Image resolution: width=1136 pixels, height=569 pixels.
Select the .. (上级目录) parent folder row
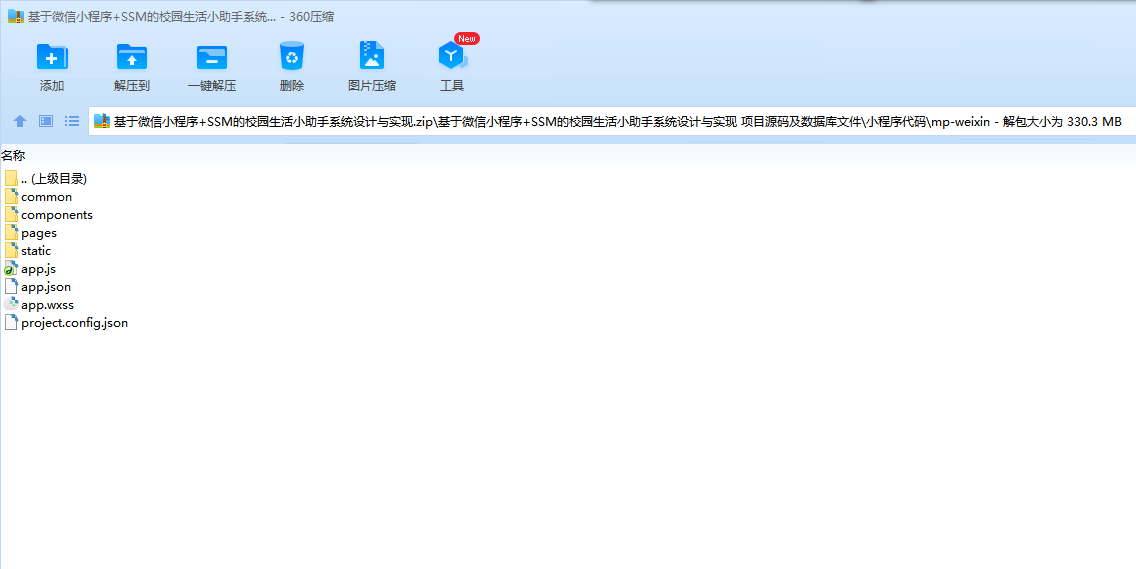pyautogui.click(x=46, y=178)
